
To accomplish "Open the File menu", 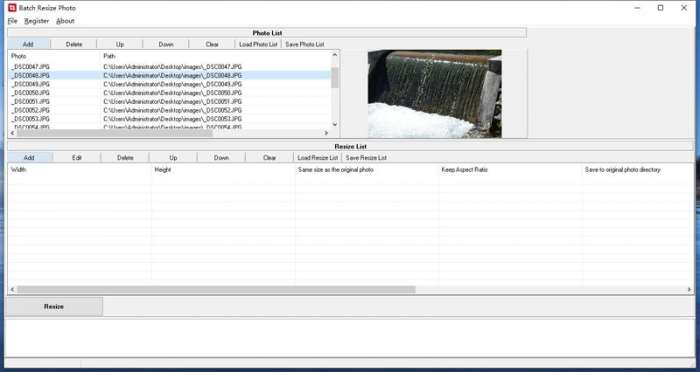I will (x=12, y=21).
